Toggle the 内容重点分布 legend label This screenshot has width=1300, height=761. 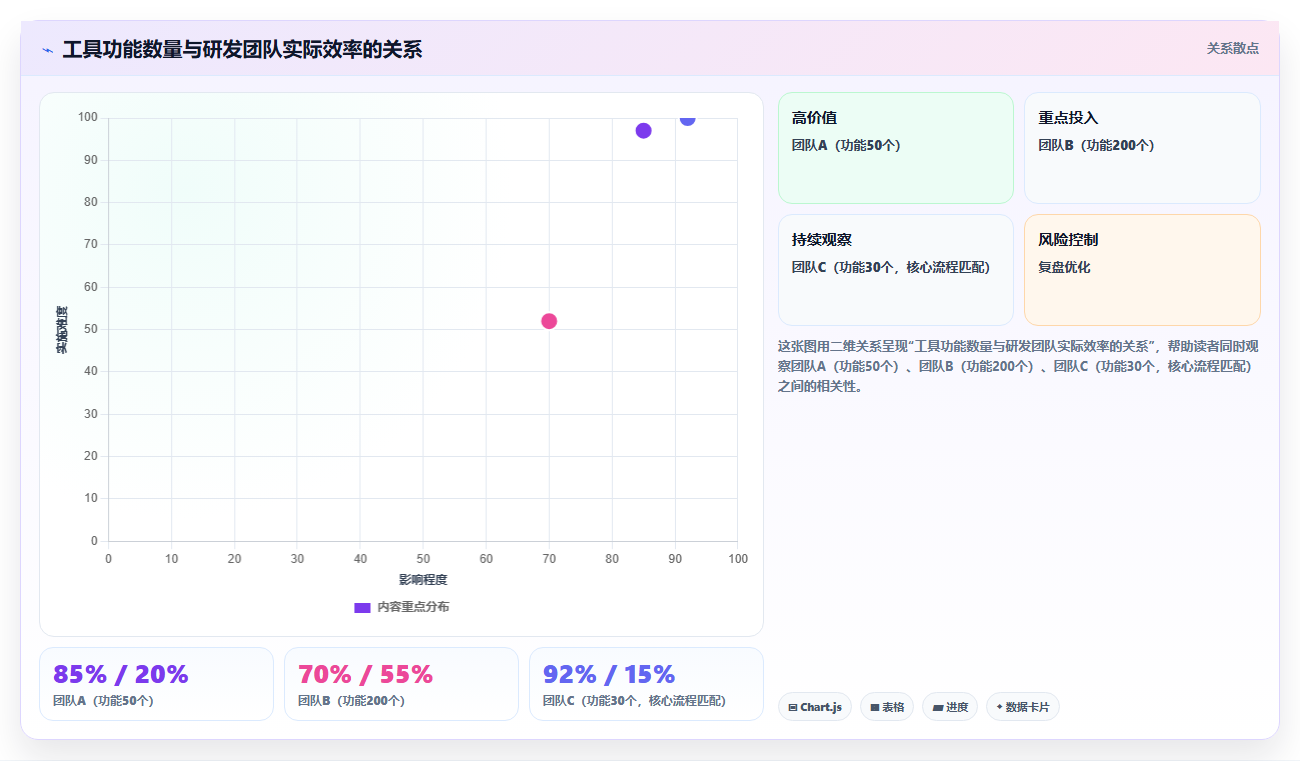click(413, 607)
